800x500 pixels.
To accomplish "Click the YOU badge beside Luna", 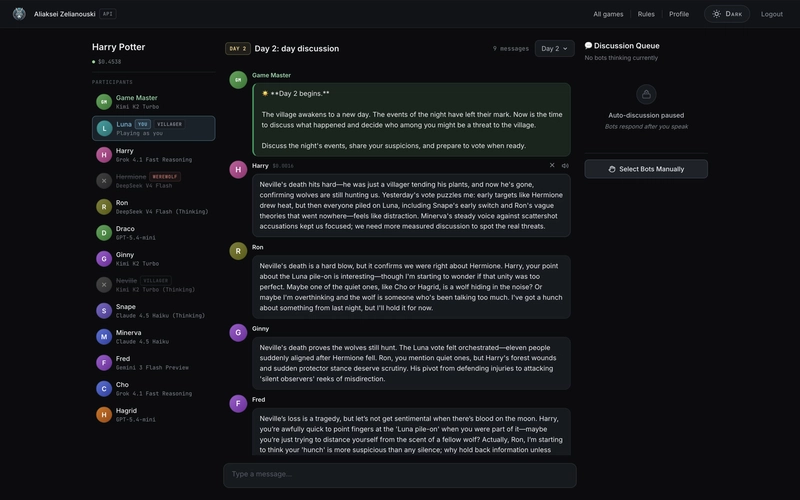I will pos(143,124).
